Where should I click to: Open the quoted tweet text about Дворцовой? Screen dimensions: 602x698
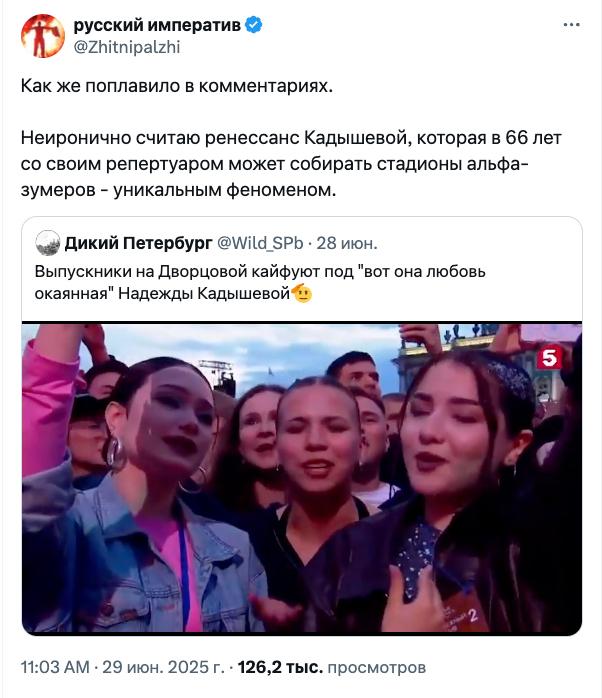coord(260,282)
